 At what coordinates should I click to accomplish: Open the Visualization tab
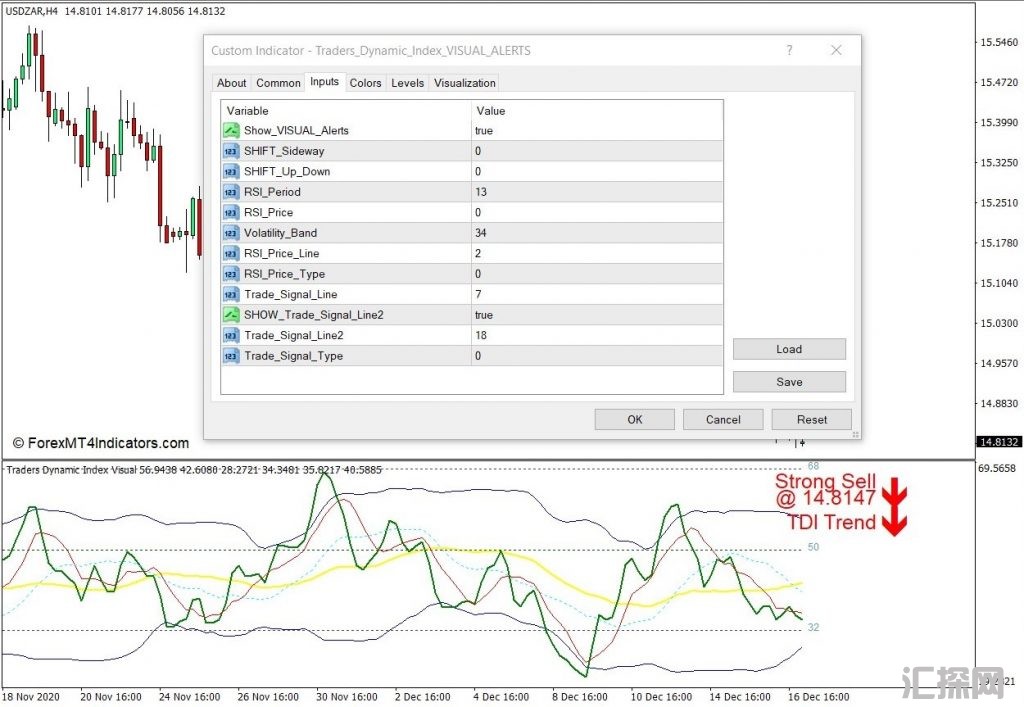464,83
